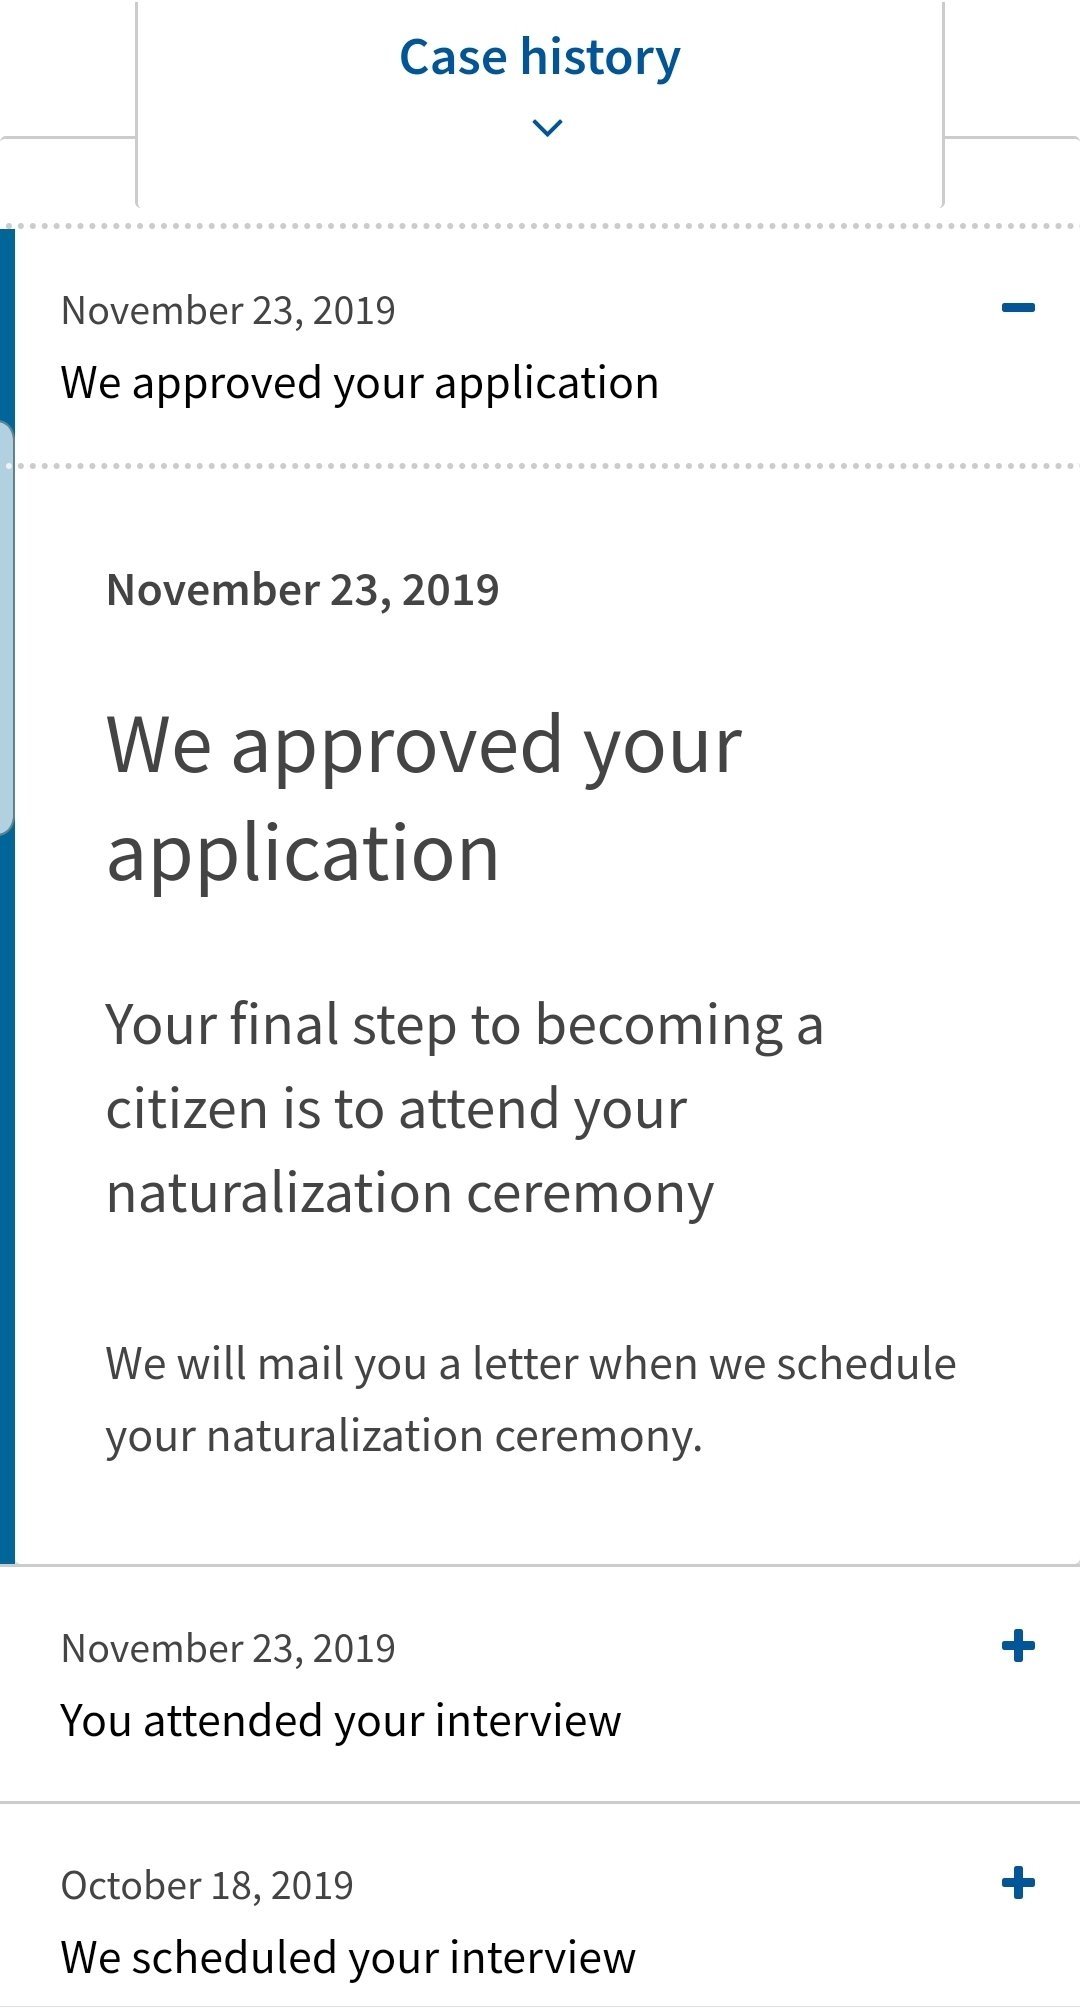Click the bold November 23, 2019 date in details
Viewport: 1080px width, 2007px height.
click(303, 590)
